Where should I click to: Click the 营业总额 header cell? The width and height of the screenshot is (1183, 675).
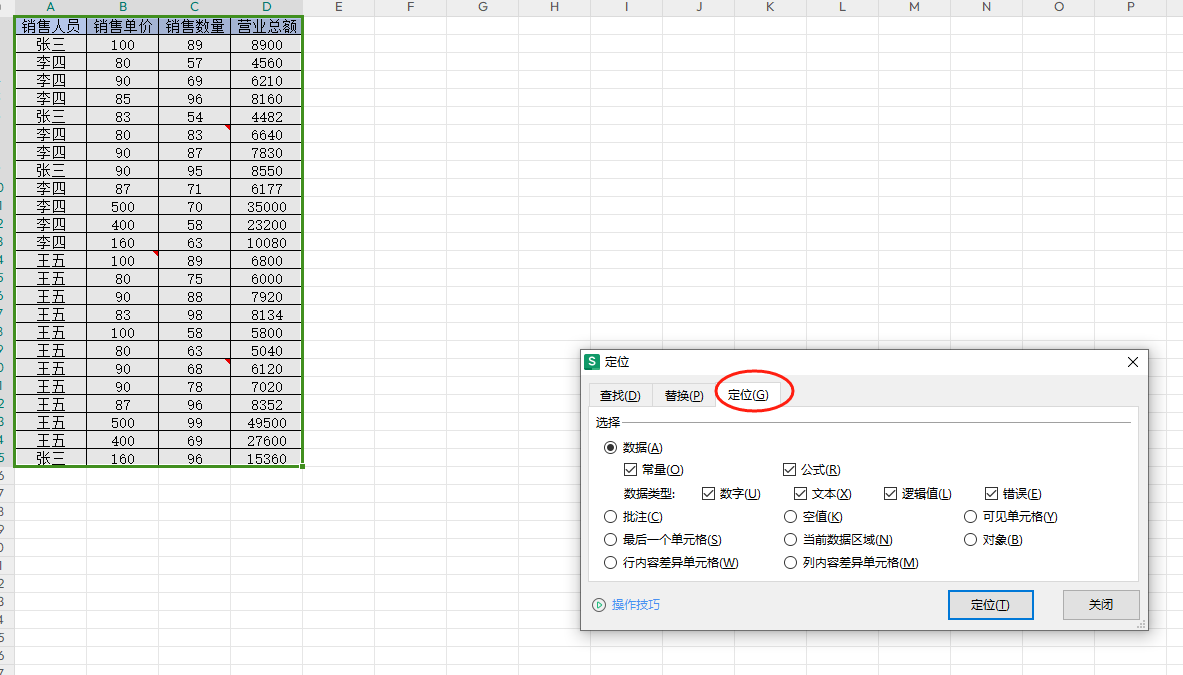pos(266,26)
